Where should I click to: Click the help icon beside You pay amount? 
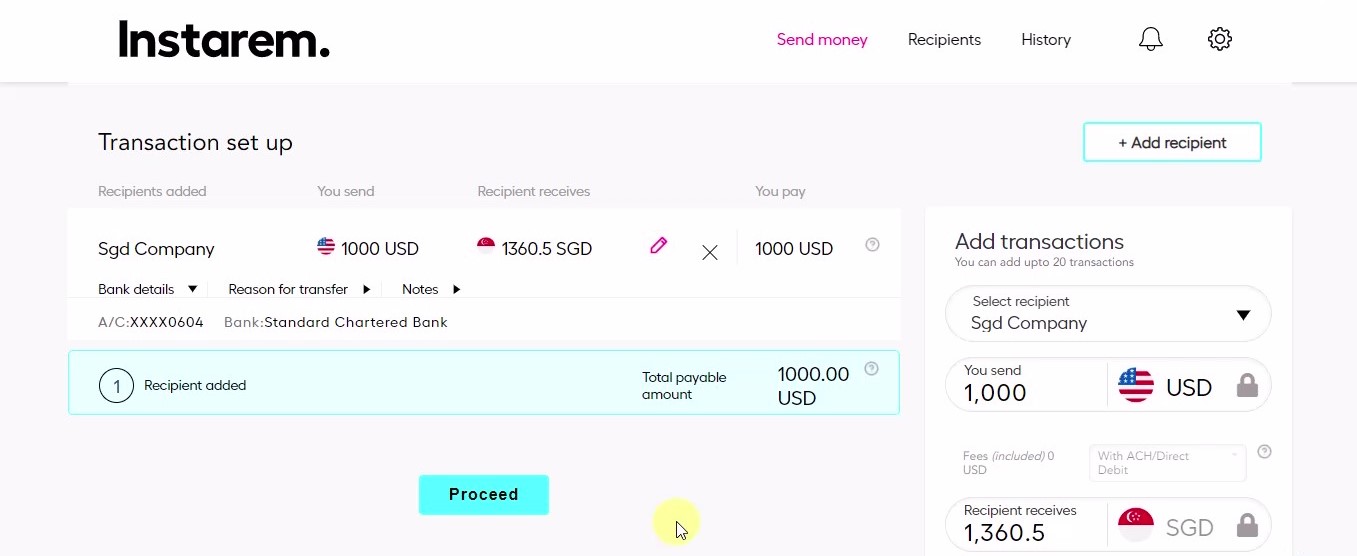pos(872,245)
